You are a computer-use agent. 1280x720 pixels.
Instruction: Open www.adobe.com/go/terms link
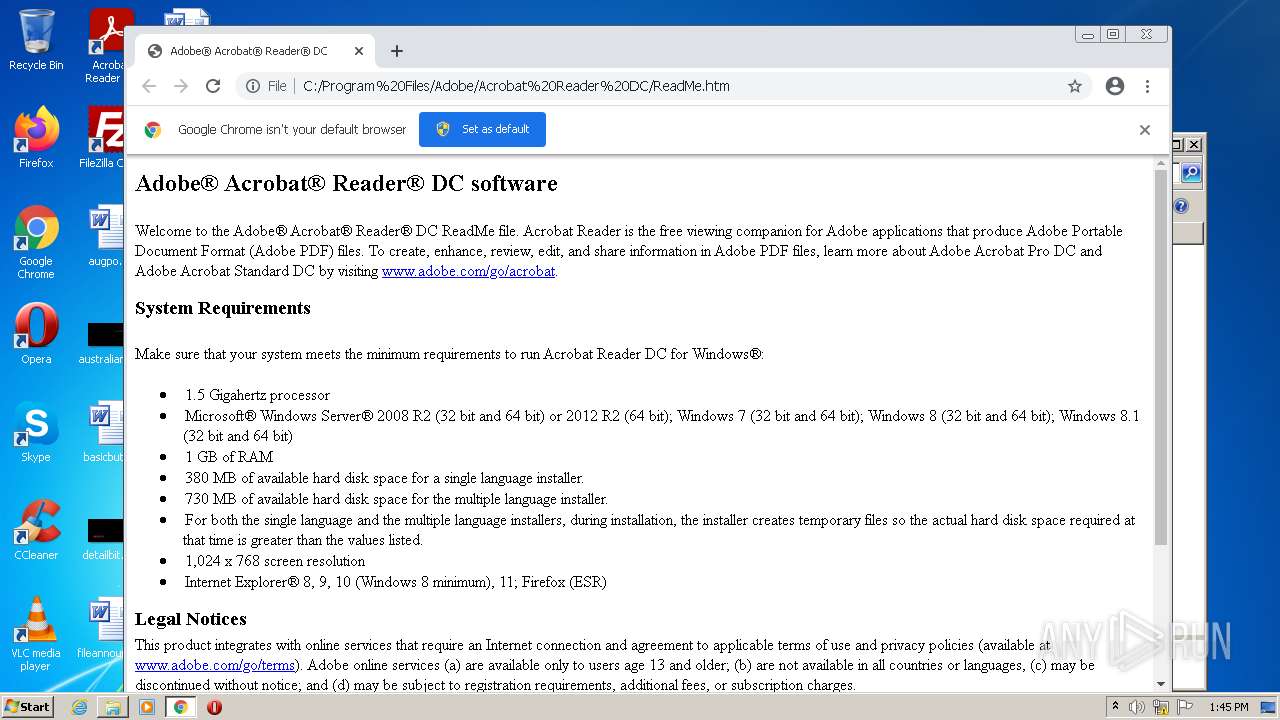pos(215,665)
